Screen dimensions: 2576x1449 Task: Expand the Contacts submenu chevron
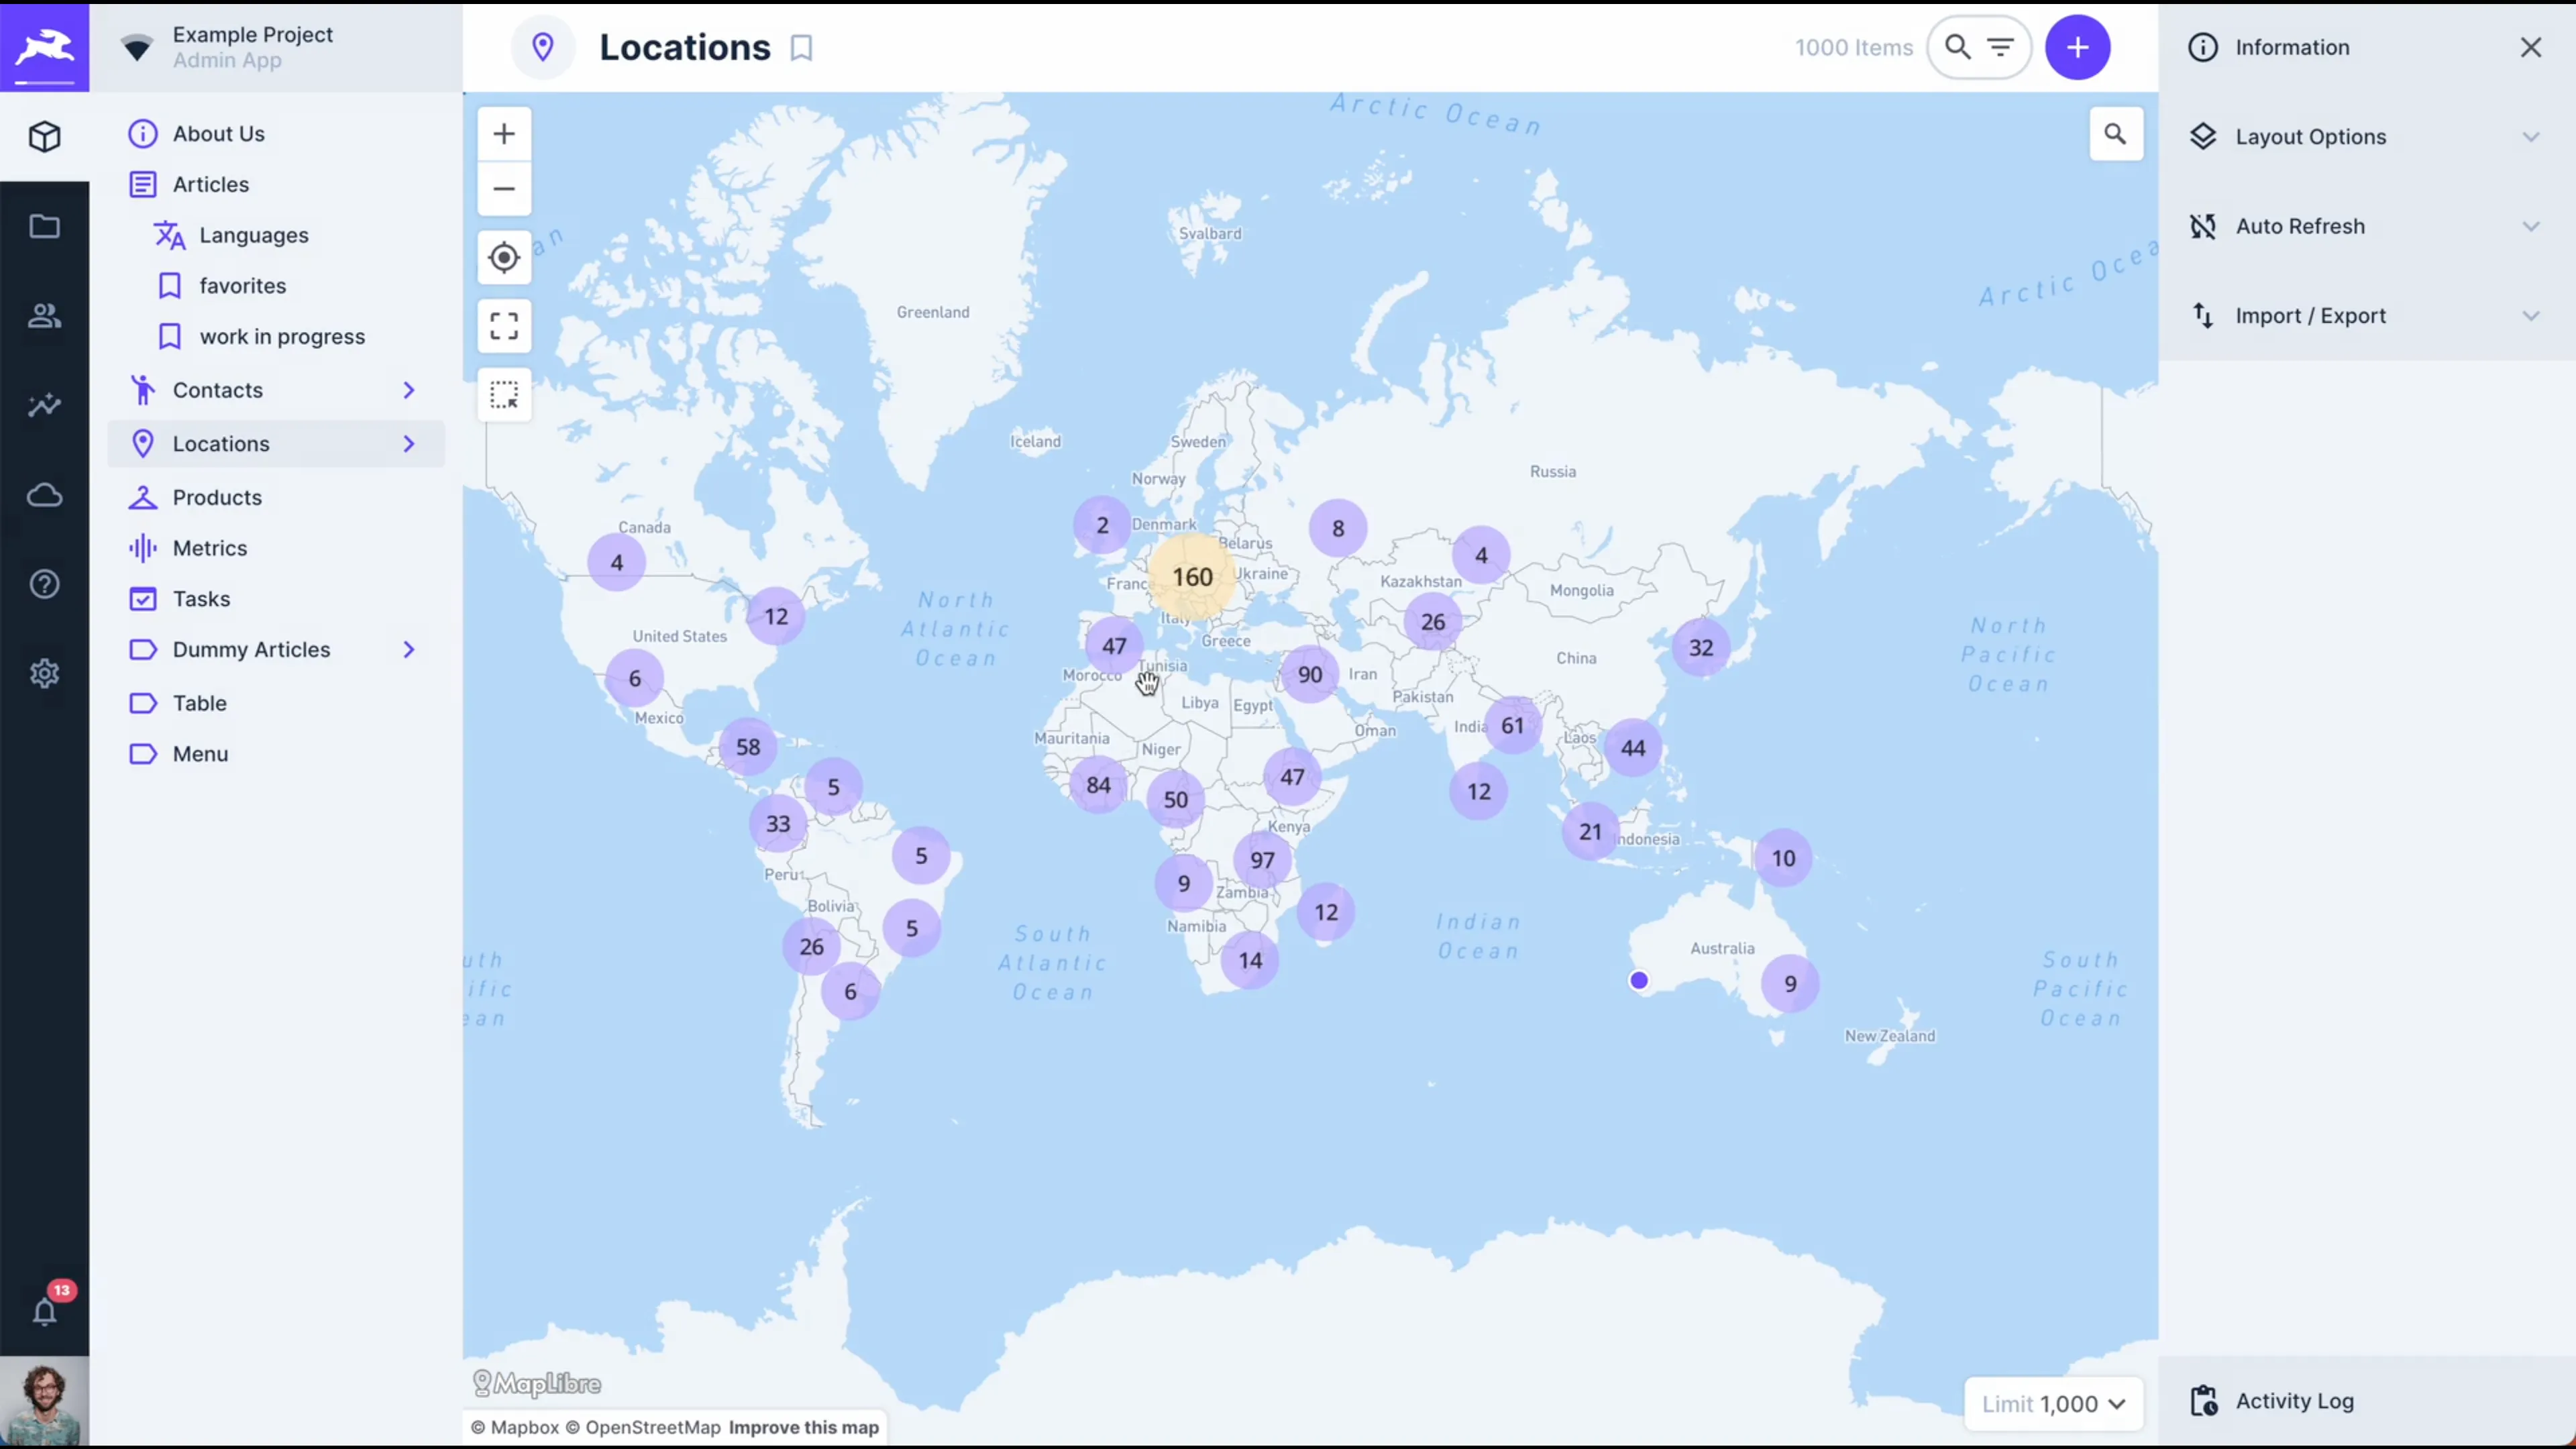(x=409, y=390)
